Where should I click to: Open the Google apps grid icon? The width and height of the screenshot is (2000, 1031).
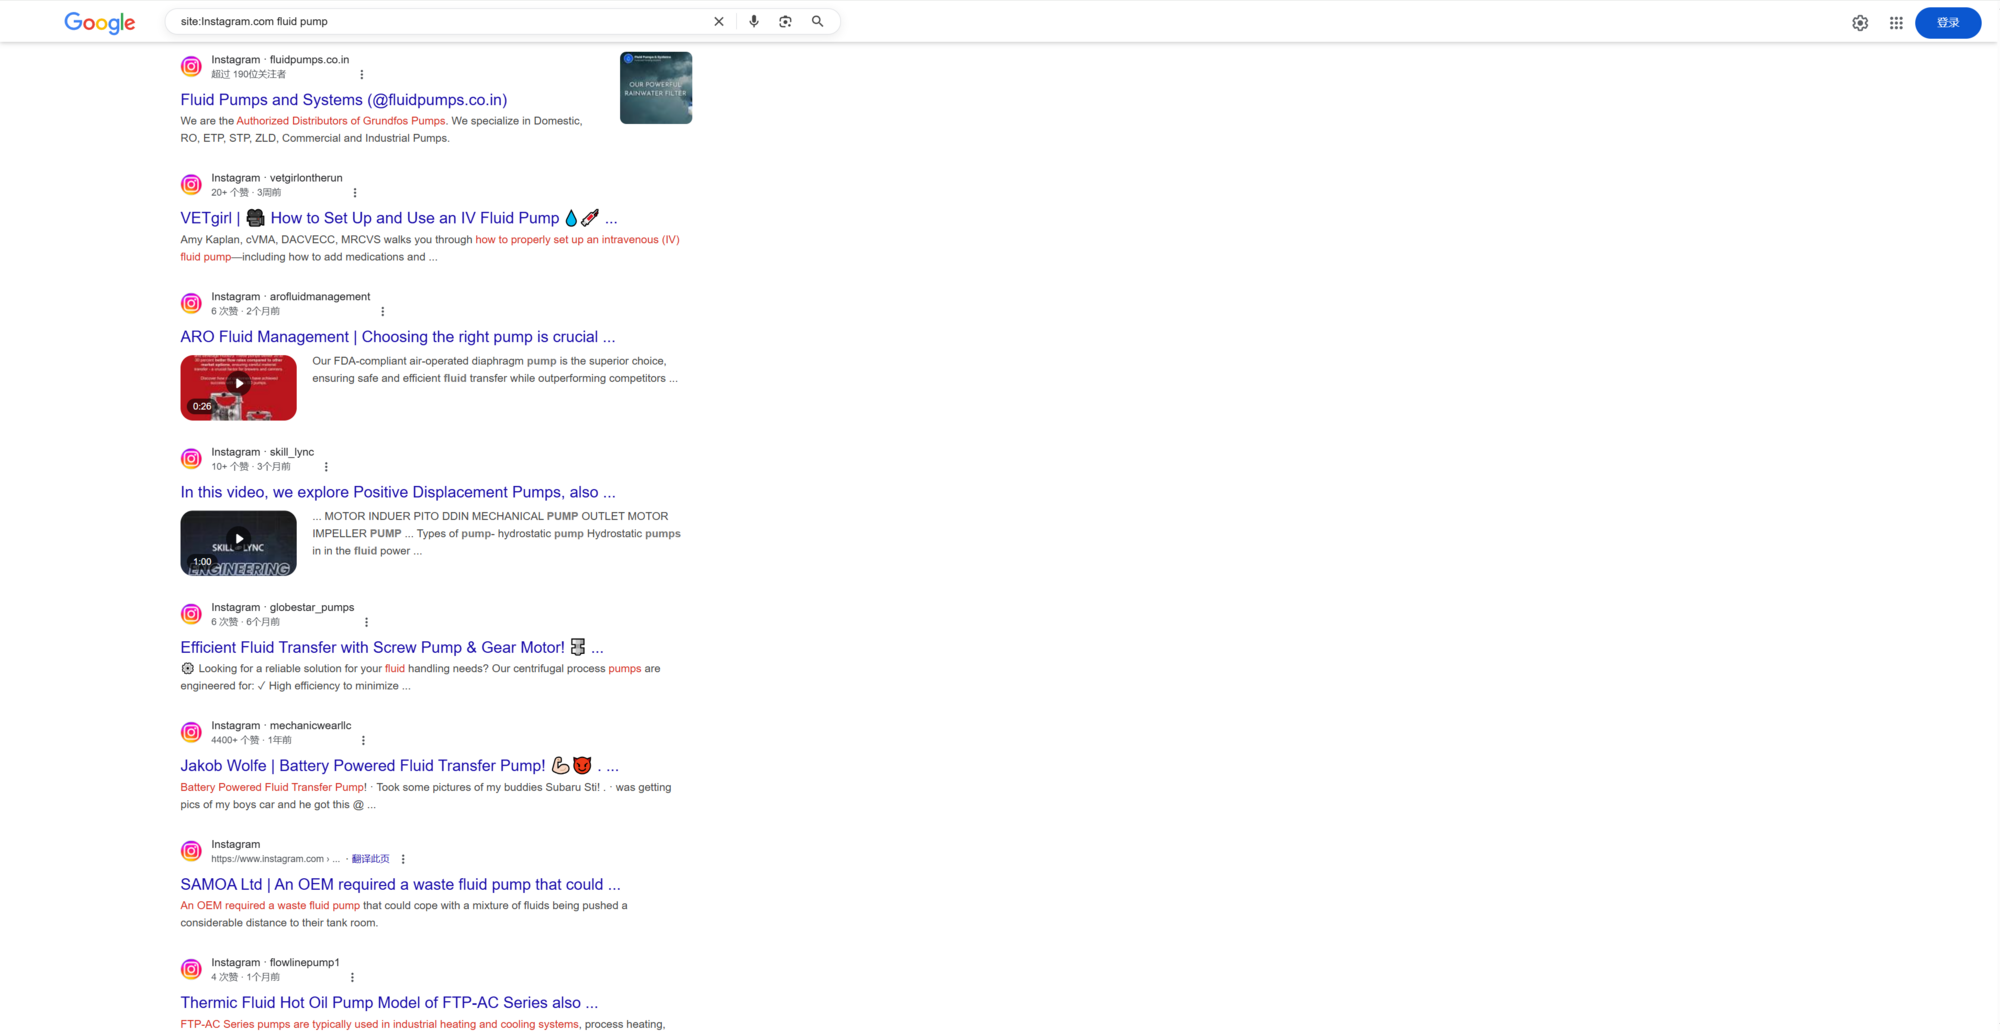[1896, 22]
